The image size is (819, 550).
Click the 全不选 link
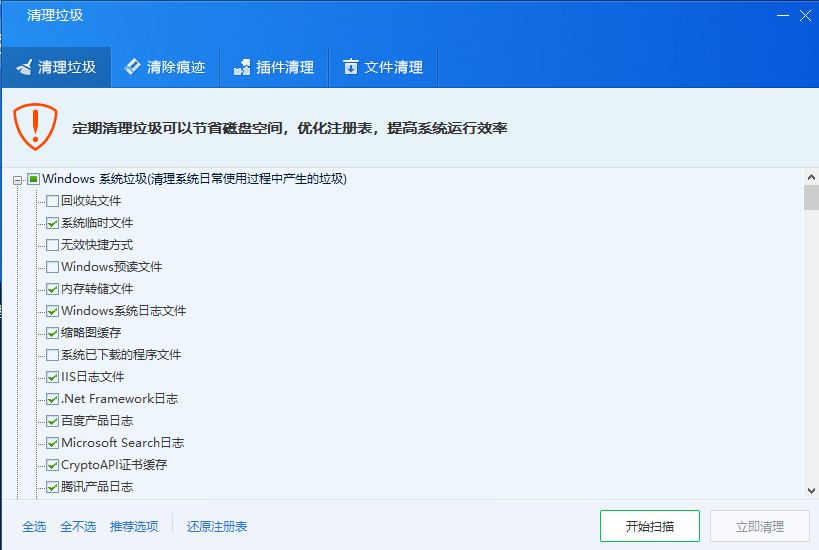[x=78, y=526]
